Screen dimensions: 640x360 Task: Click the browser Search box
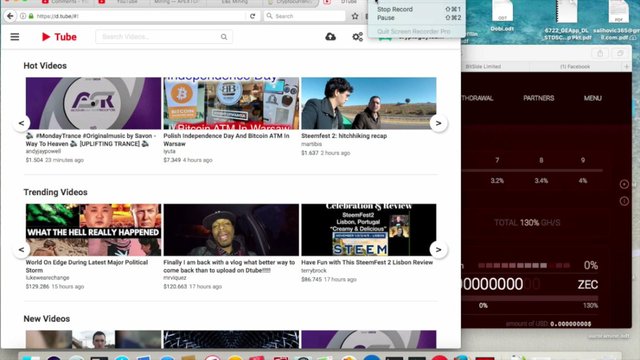pos(304,16)
